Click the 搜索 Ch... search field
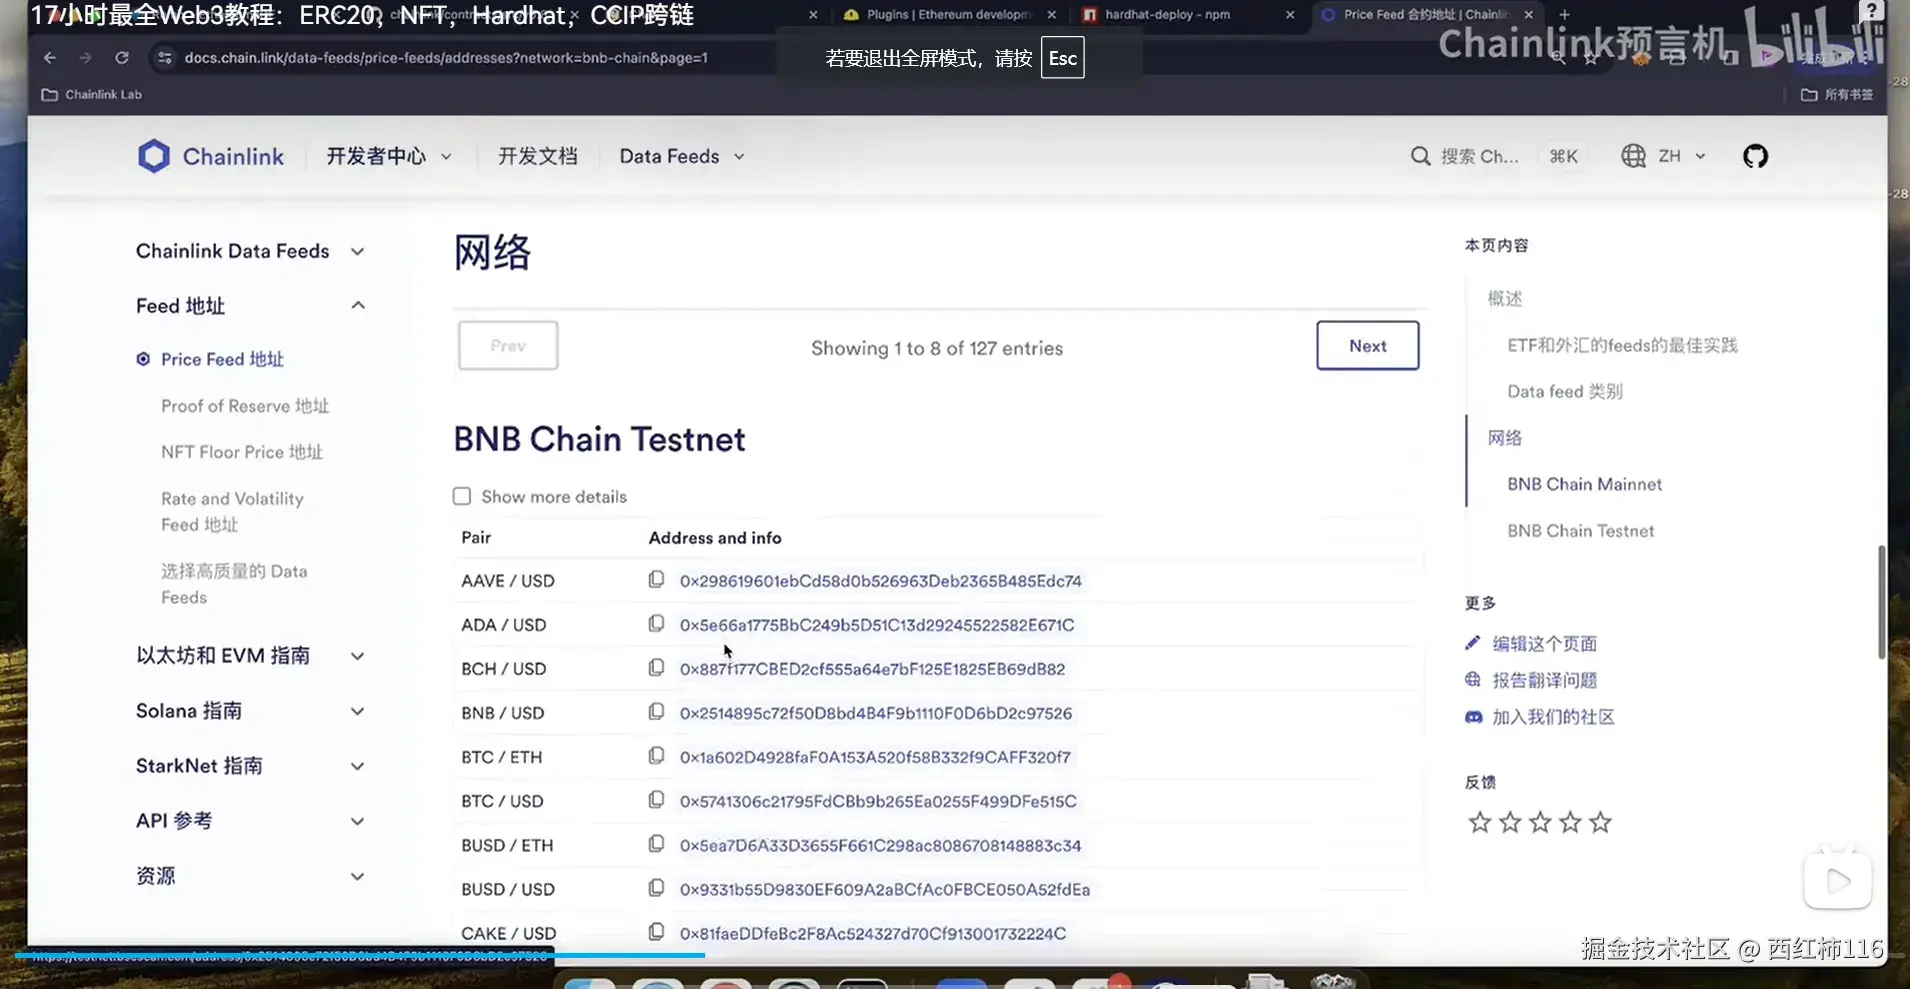 point(1479,156)
